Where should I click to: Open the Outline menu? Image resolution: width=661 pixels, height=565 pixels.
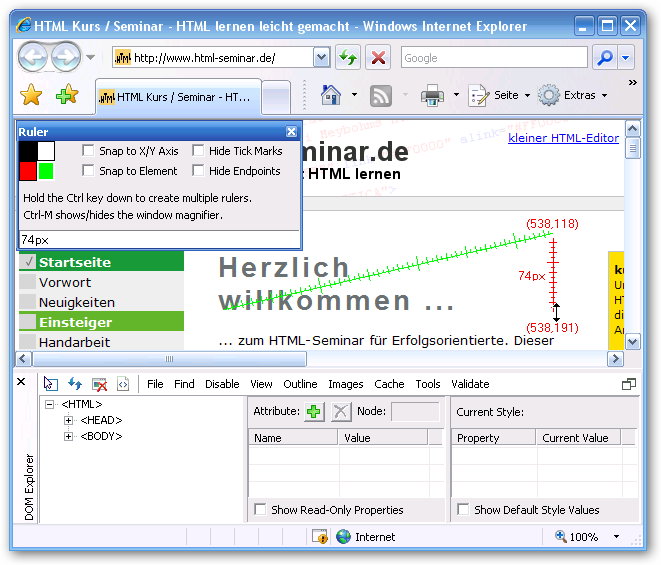(x=300, y=384)
